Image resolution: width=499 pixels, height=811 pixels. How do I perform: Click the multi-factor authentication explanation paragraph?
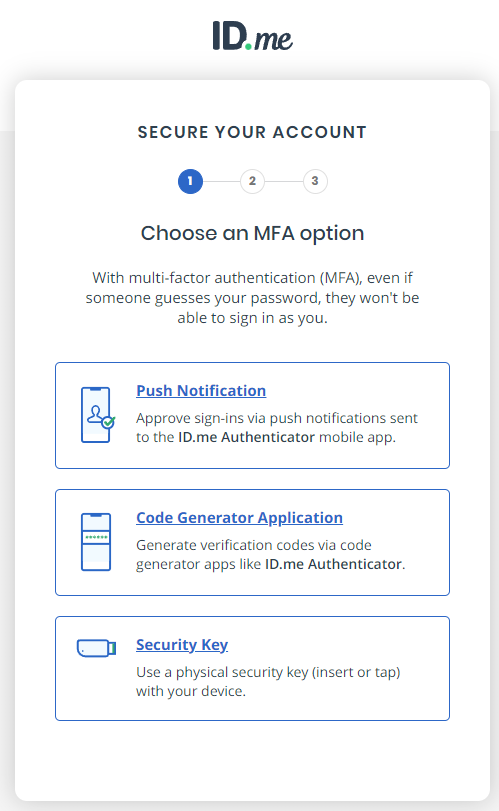click(252, 298)
